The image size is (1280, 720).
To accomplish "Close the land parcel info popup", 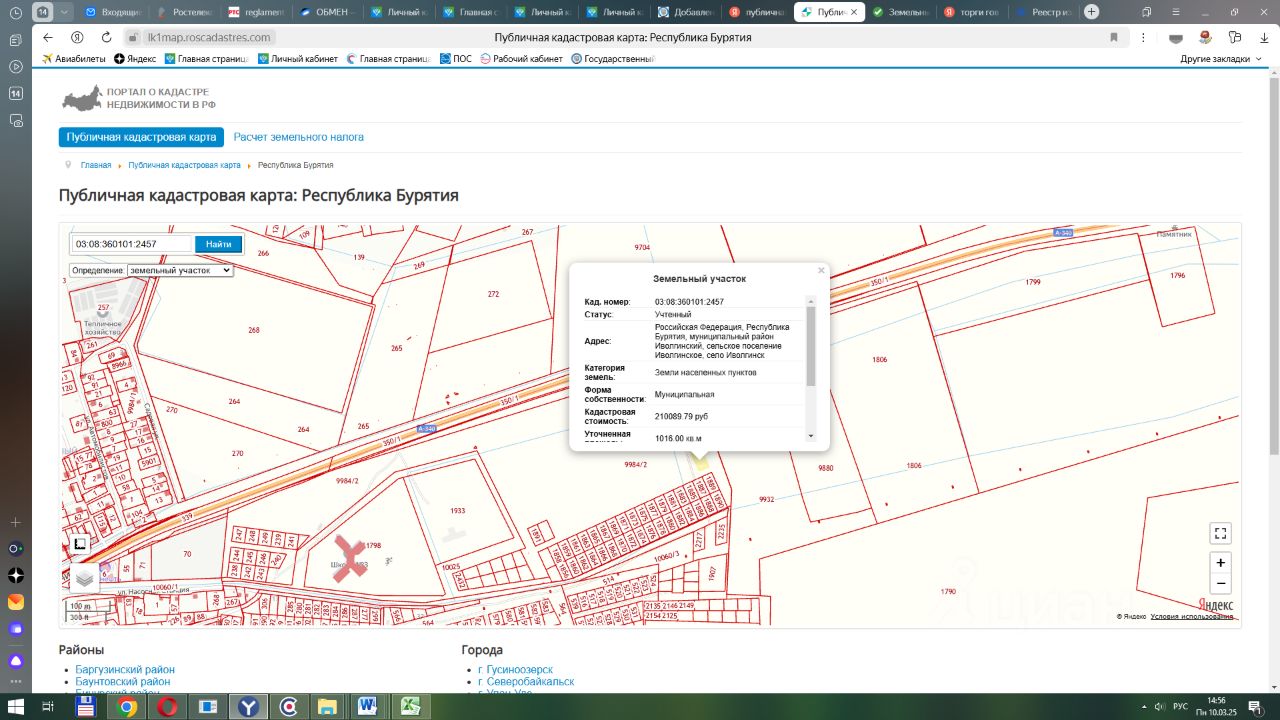I will (x=821, y=270).
